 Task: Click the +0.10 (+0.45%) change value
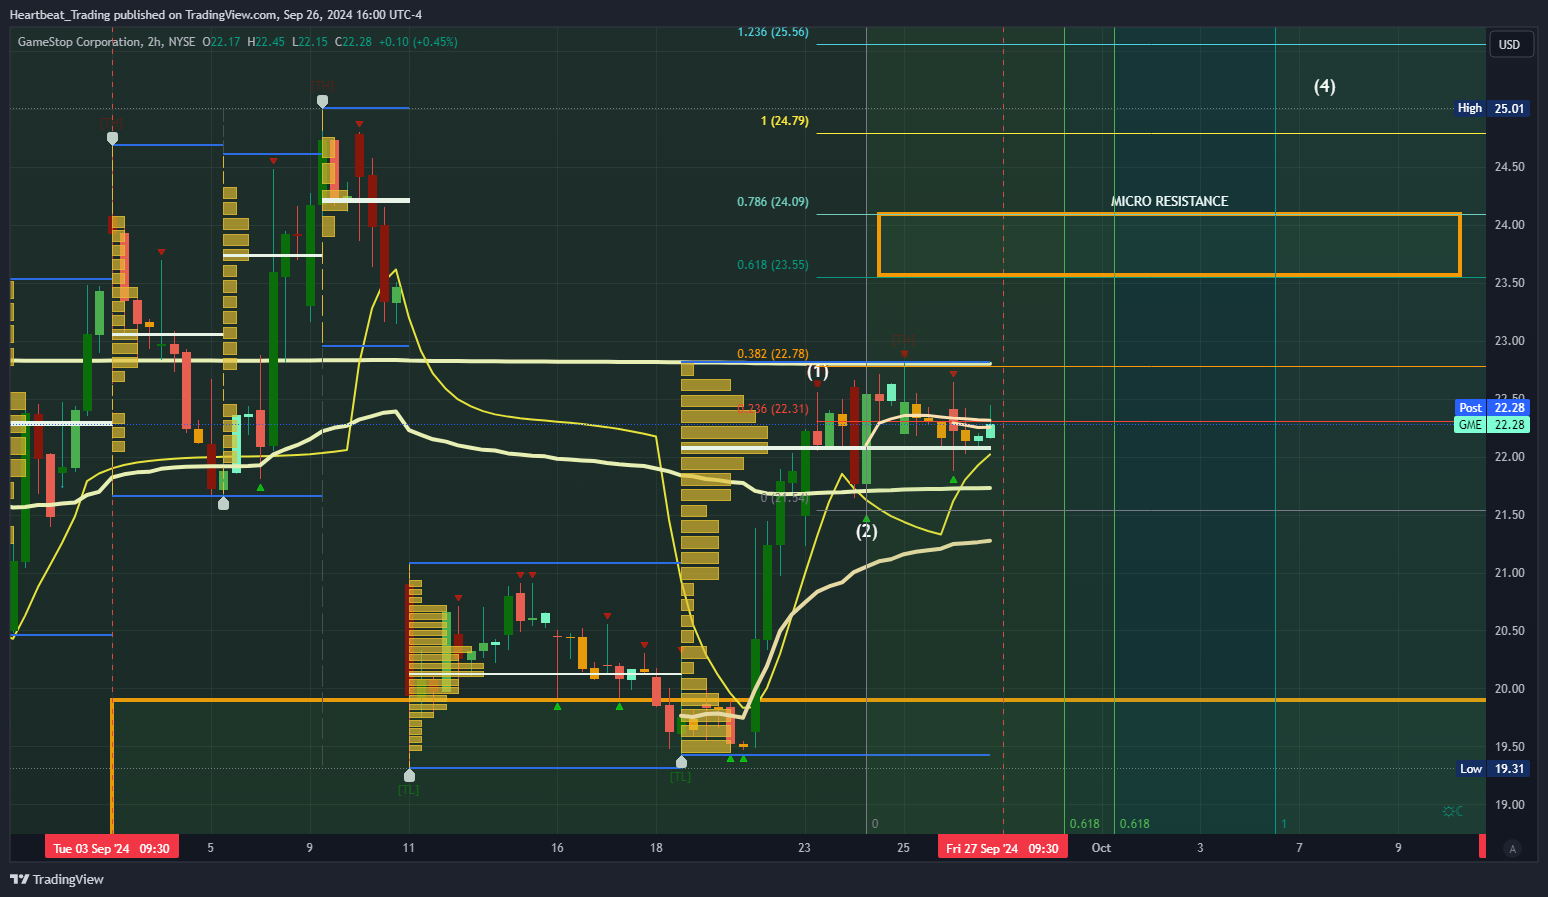pos(418,42)
